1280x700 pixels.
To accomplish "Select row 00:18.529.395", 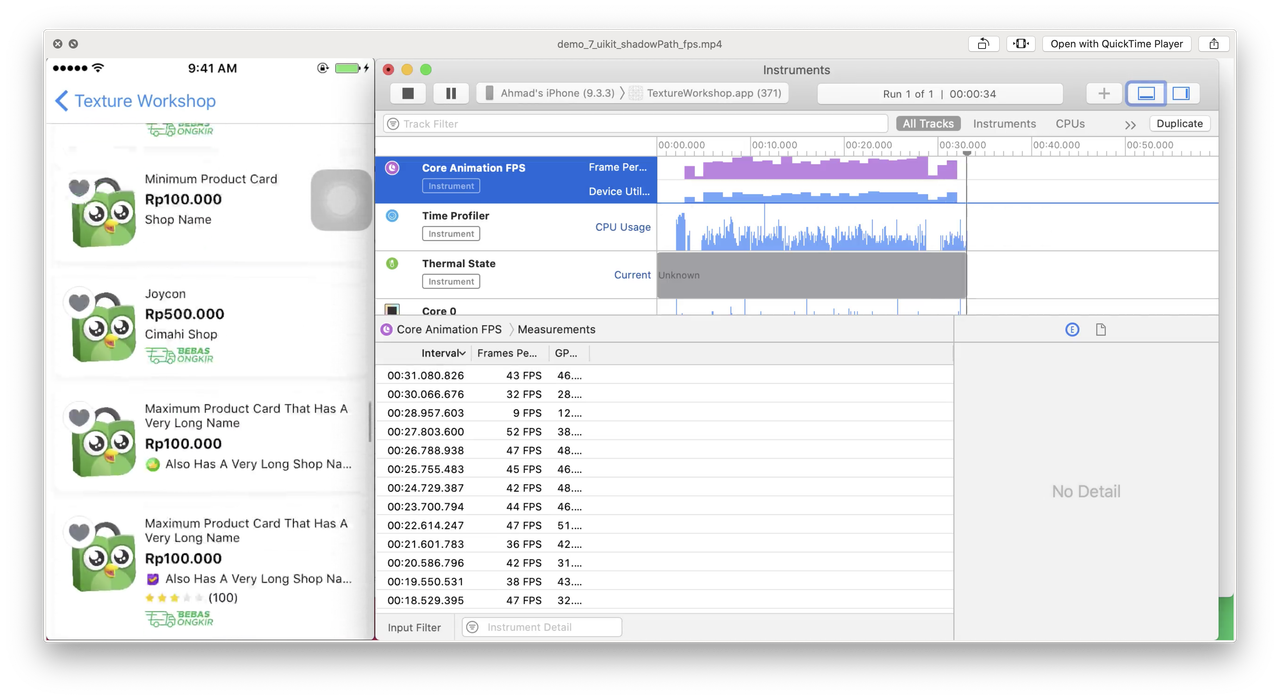I will tap(665, 600).
